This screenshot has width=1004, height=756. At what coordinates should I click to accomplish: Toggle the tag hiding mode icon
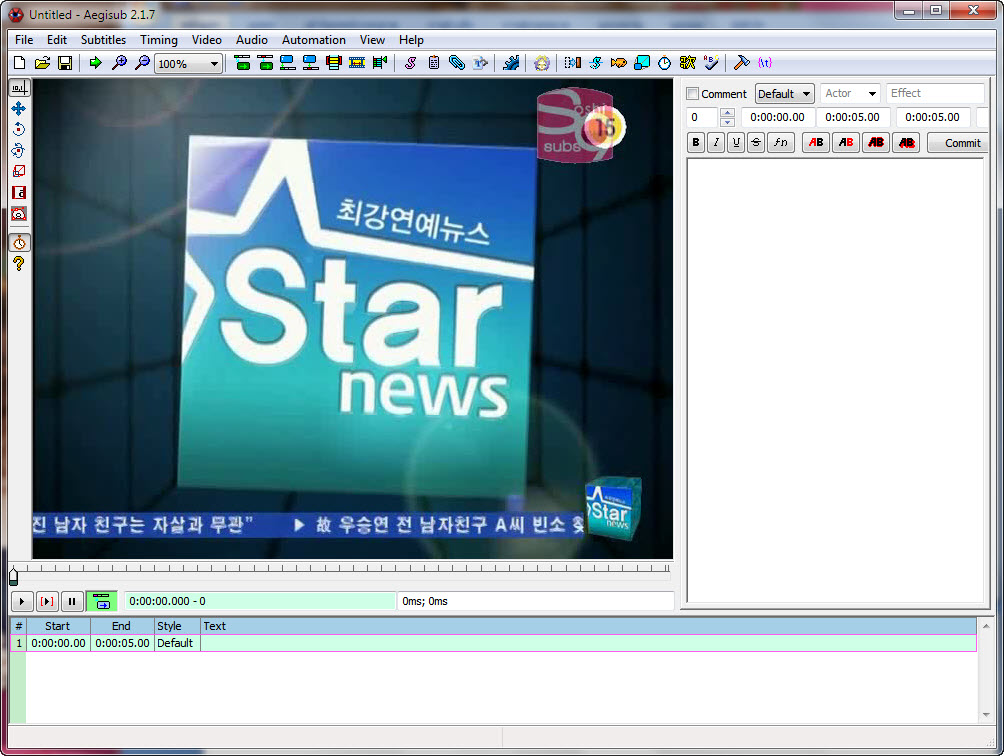point(765,63)
